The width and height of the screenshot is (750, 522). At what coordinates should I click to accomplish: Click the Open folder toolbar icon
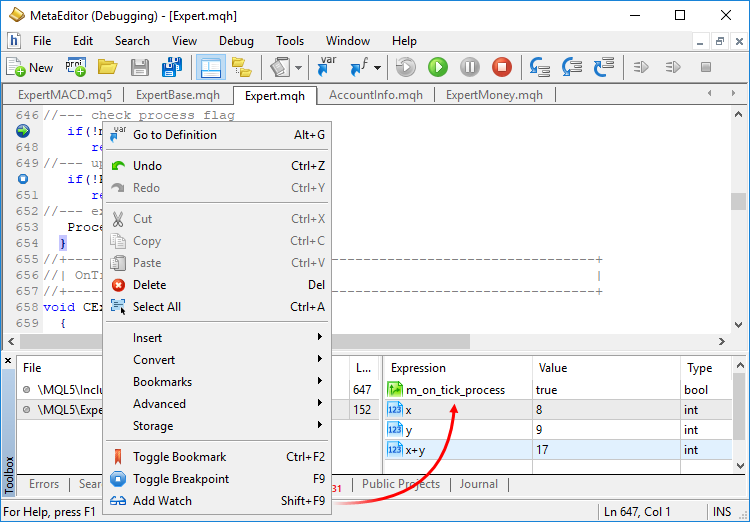[108, 67]
